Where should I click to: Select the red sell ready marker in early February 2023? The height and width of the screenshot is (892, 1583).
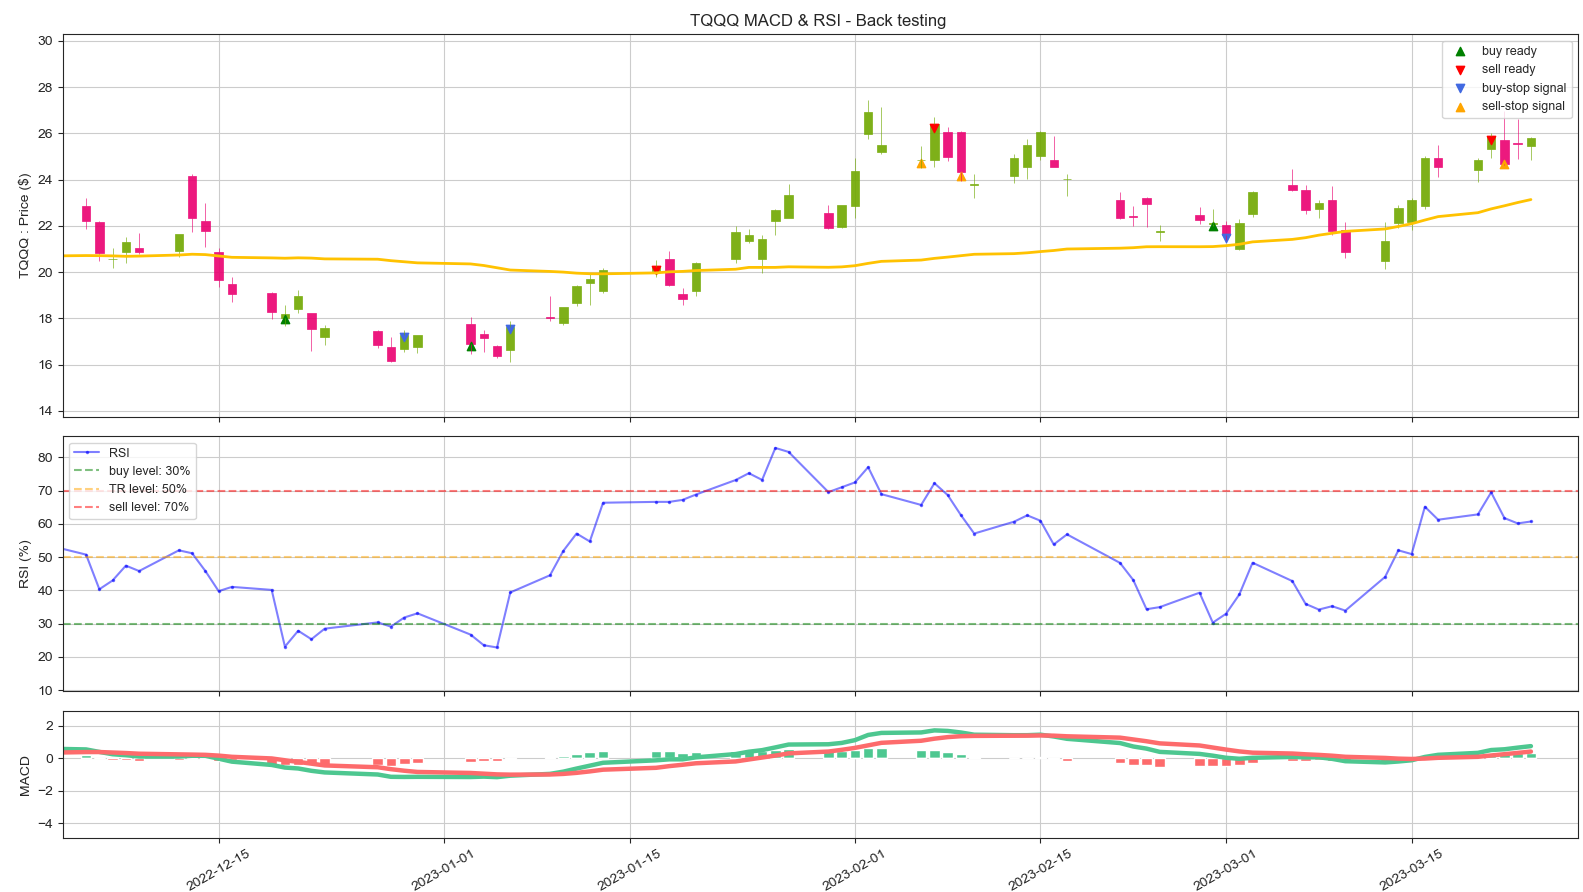(x=934, y=128)
